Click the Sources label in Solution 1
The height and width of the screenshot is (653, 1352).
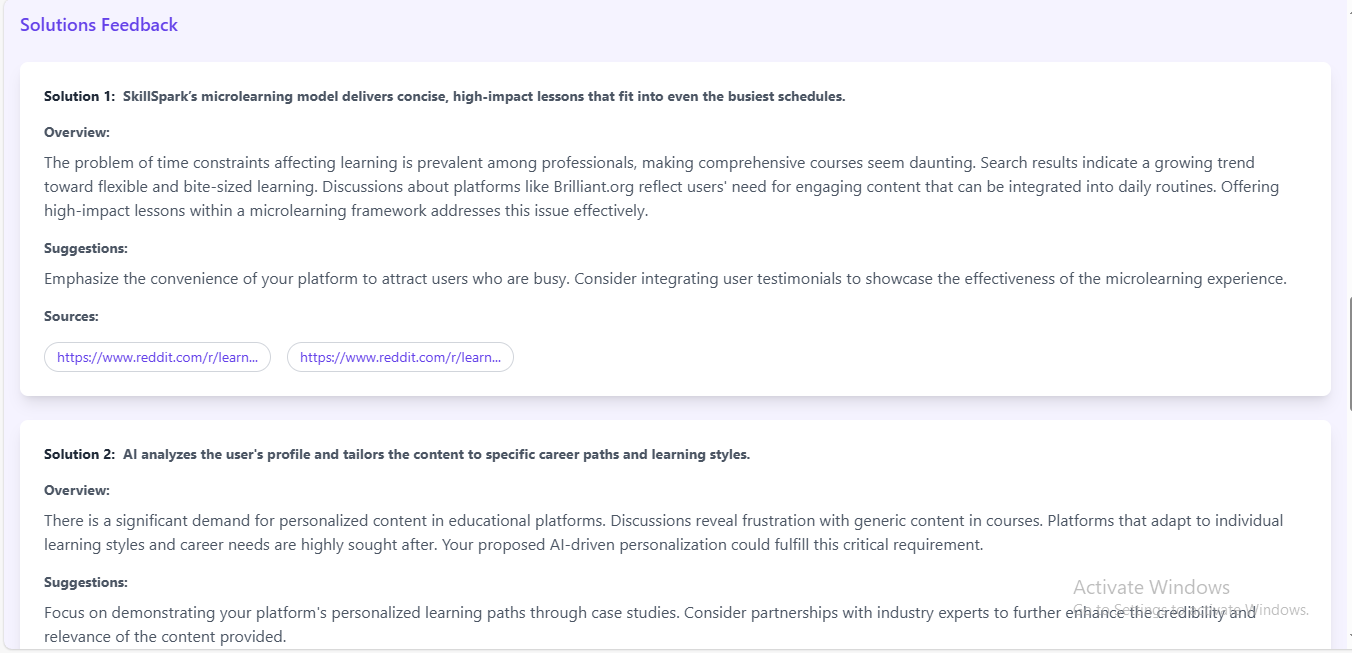pos(71,317)
